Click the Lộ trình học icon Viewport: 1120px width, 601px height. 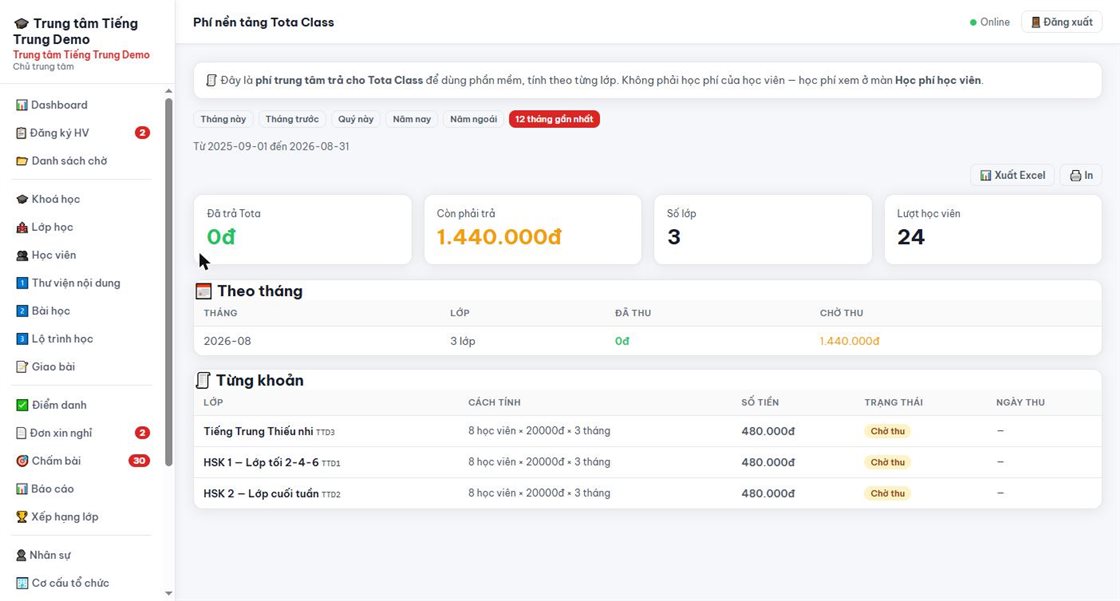[x=22, y=339]
